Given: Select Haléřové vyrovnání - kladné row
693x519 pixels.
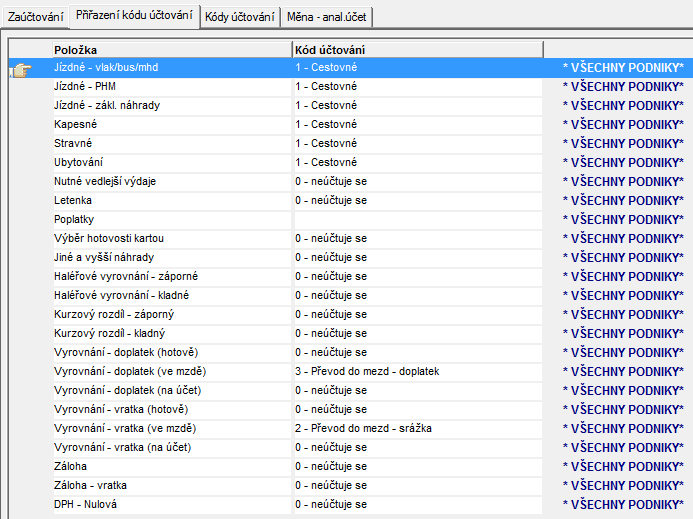Looking at the screenshot, I should point(171,296).
